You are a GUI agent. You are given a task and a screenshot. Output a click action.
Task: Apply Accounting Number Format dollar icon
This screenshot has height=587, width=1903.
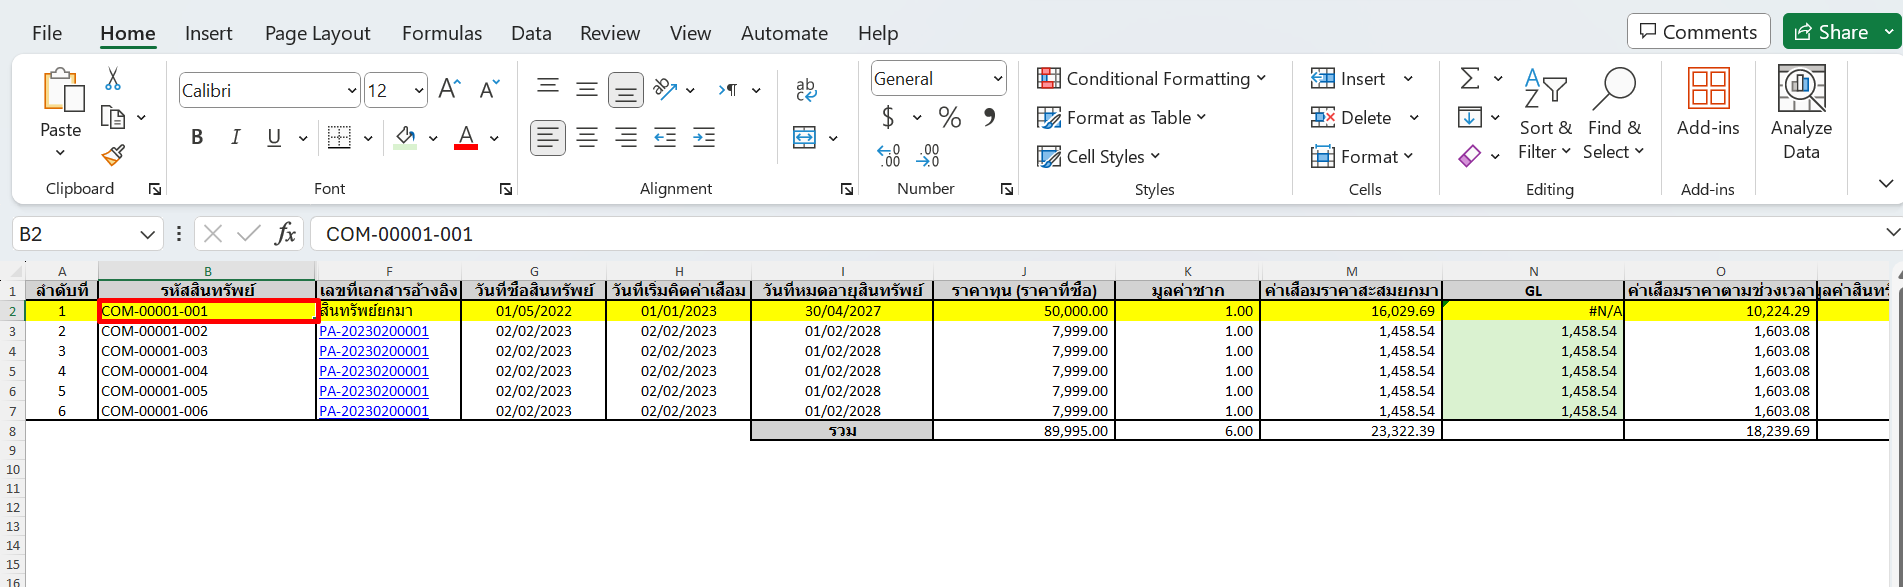click(x=888, y=117)
